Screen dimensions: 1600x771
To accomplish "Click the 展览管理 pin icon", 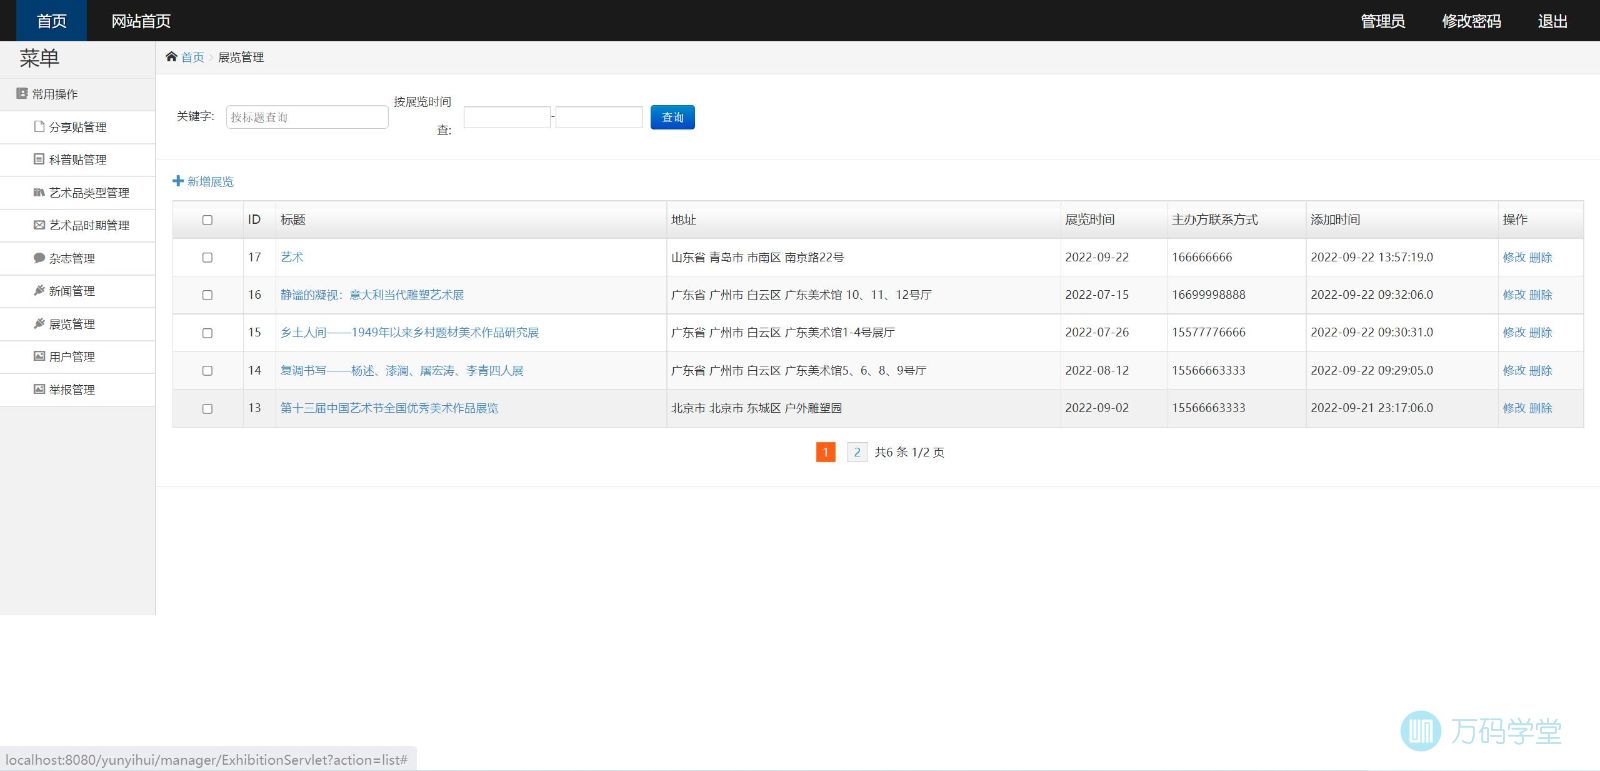I will pyautogui.click(x=39, y=324).
